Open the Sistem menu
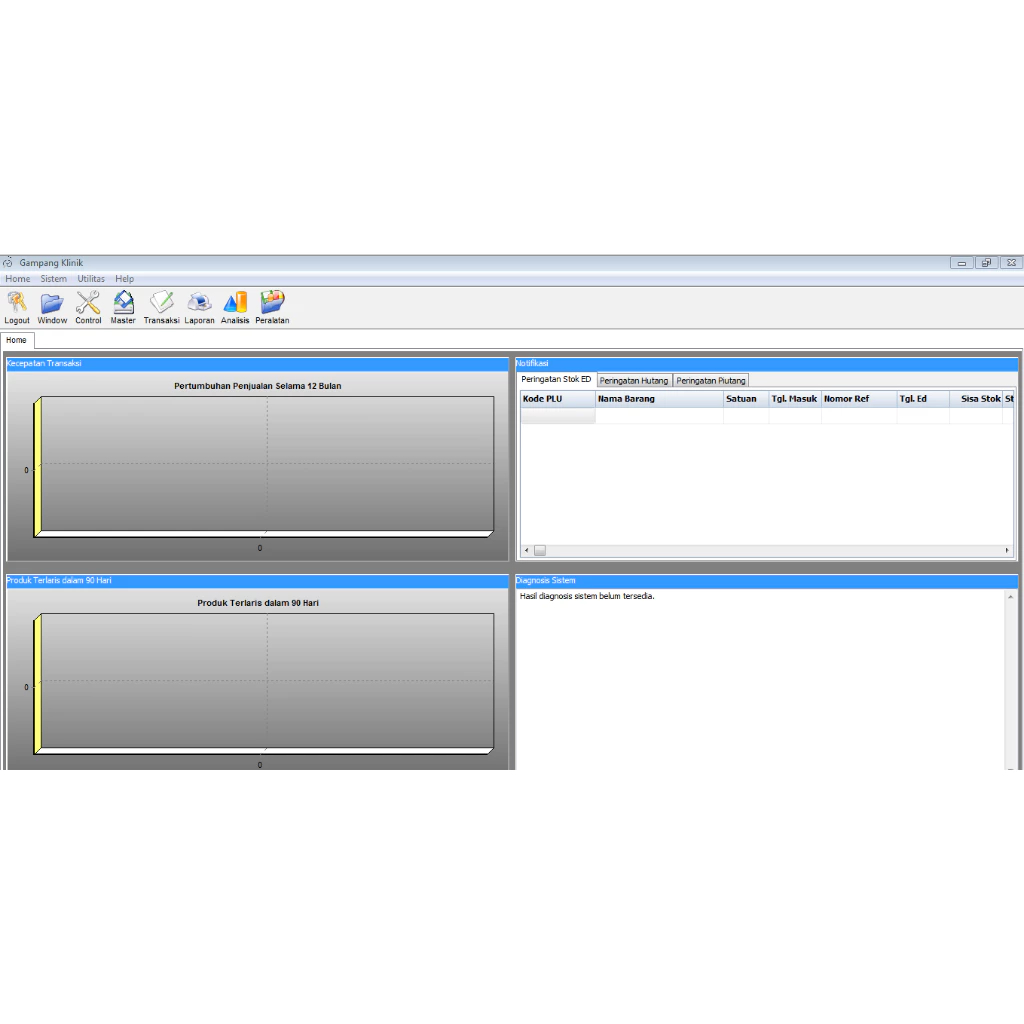This screenshot has height=1024, width=1024. point(54,279)
